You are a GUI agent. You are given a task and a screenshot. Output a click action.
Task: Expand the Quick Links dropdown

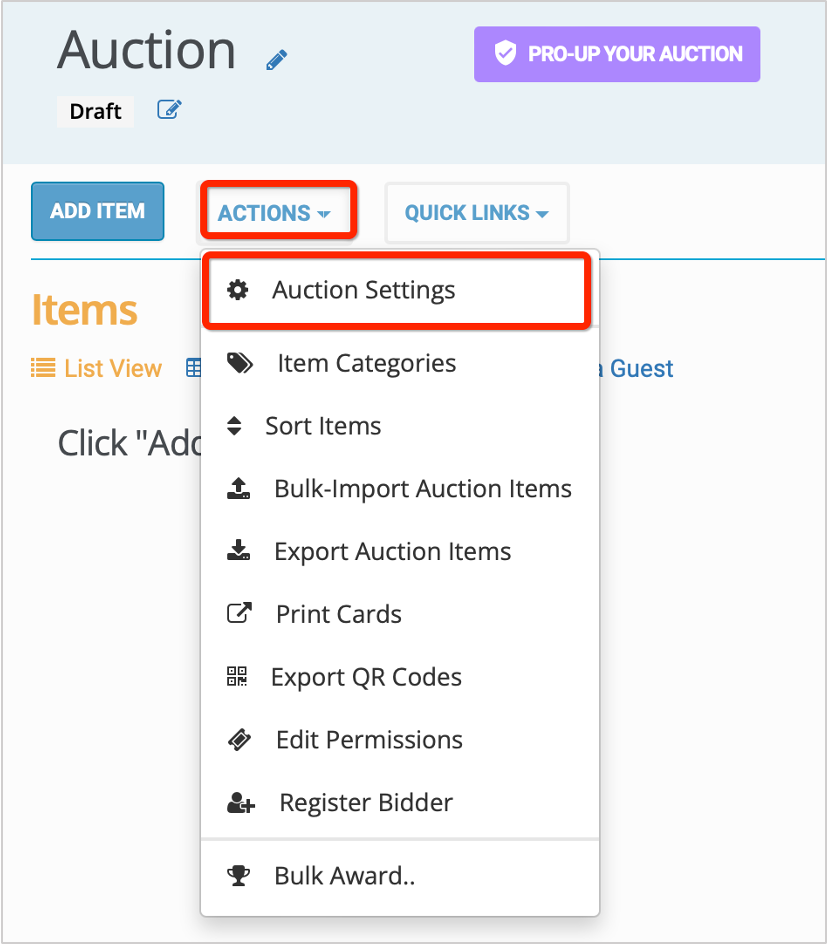(476, 213)
